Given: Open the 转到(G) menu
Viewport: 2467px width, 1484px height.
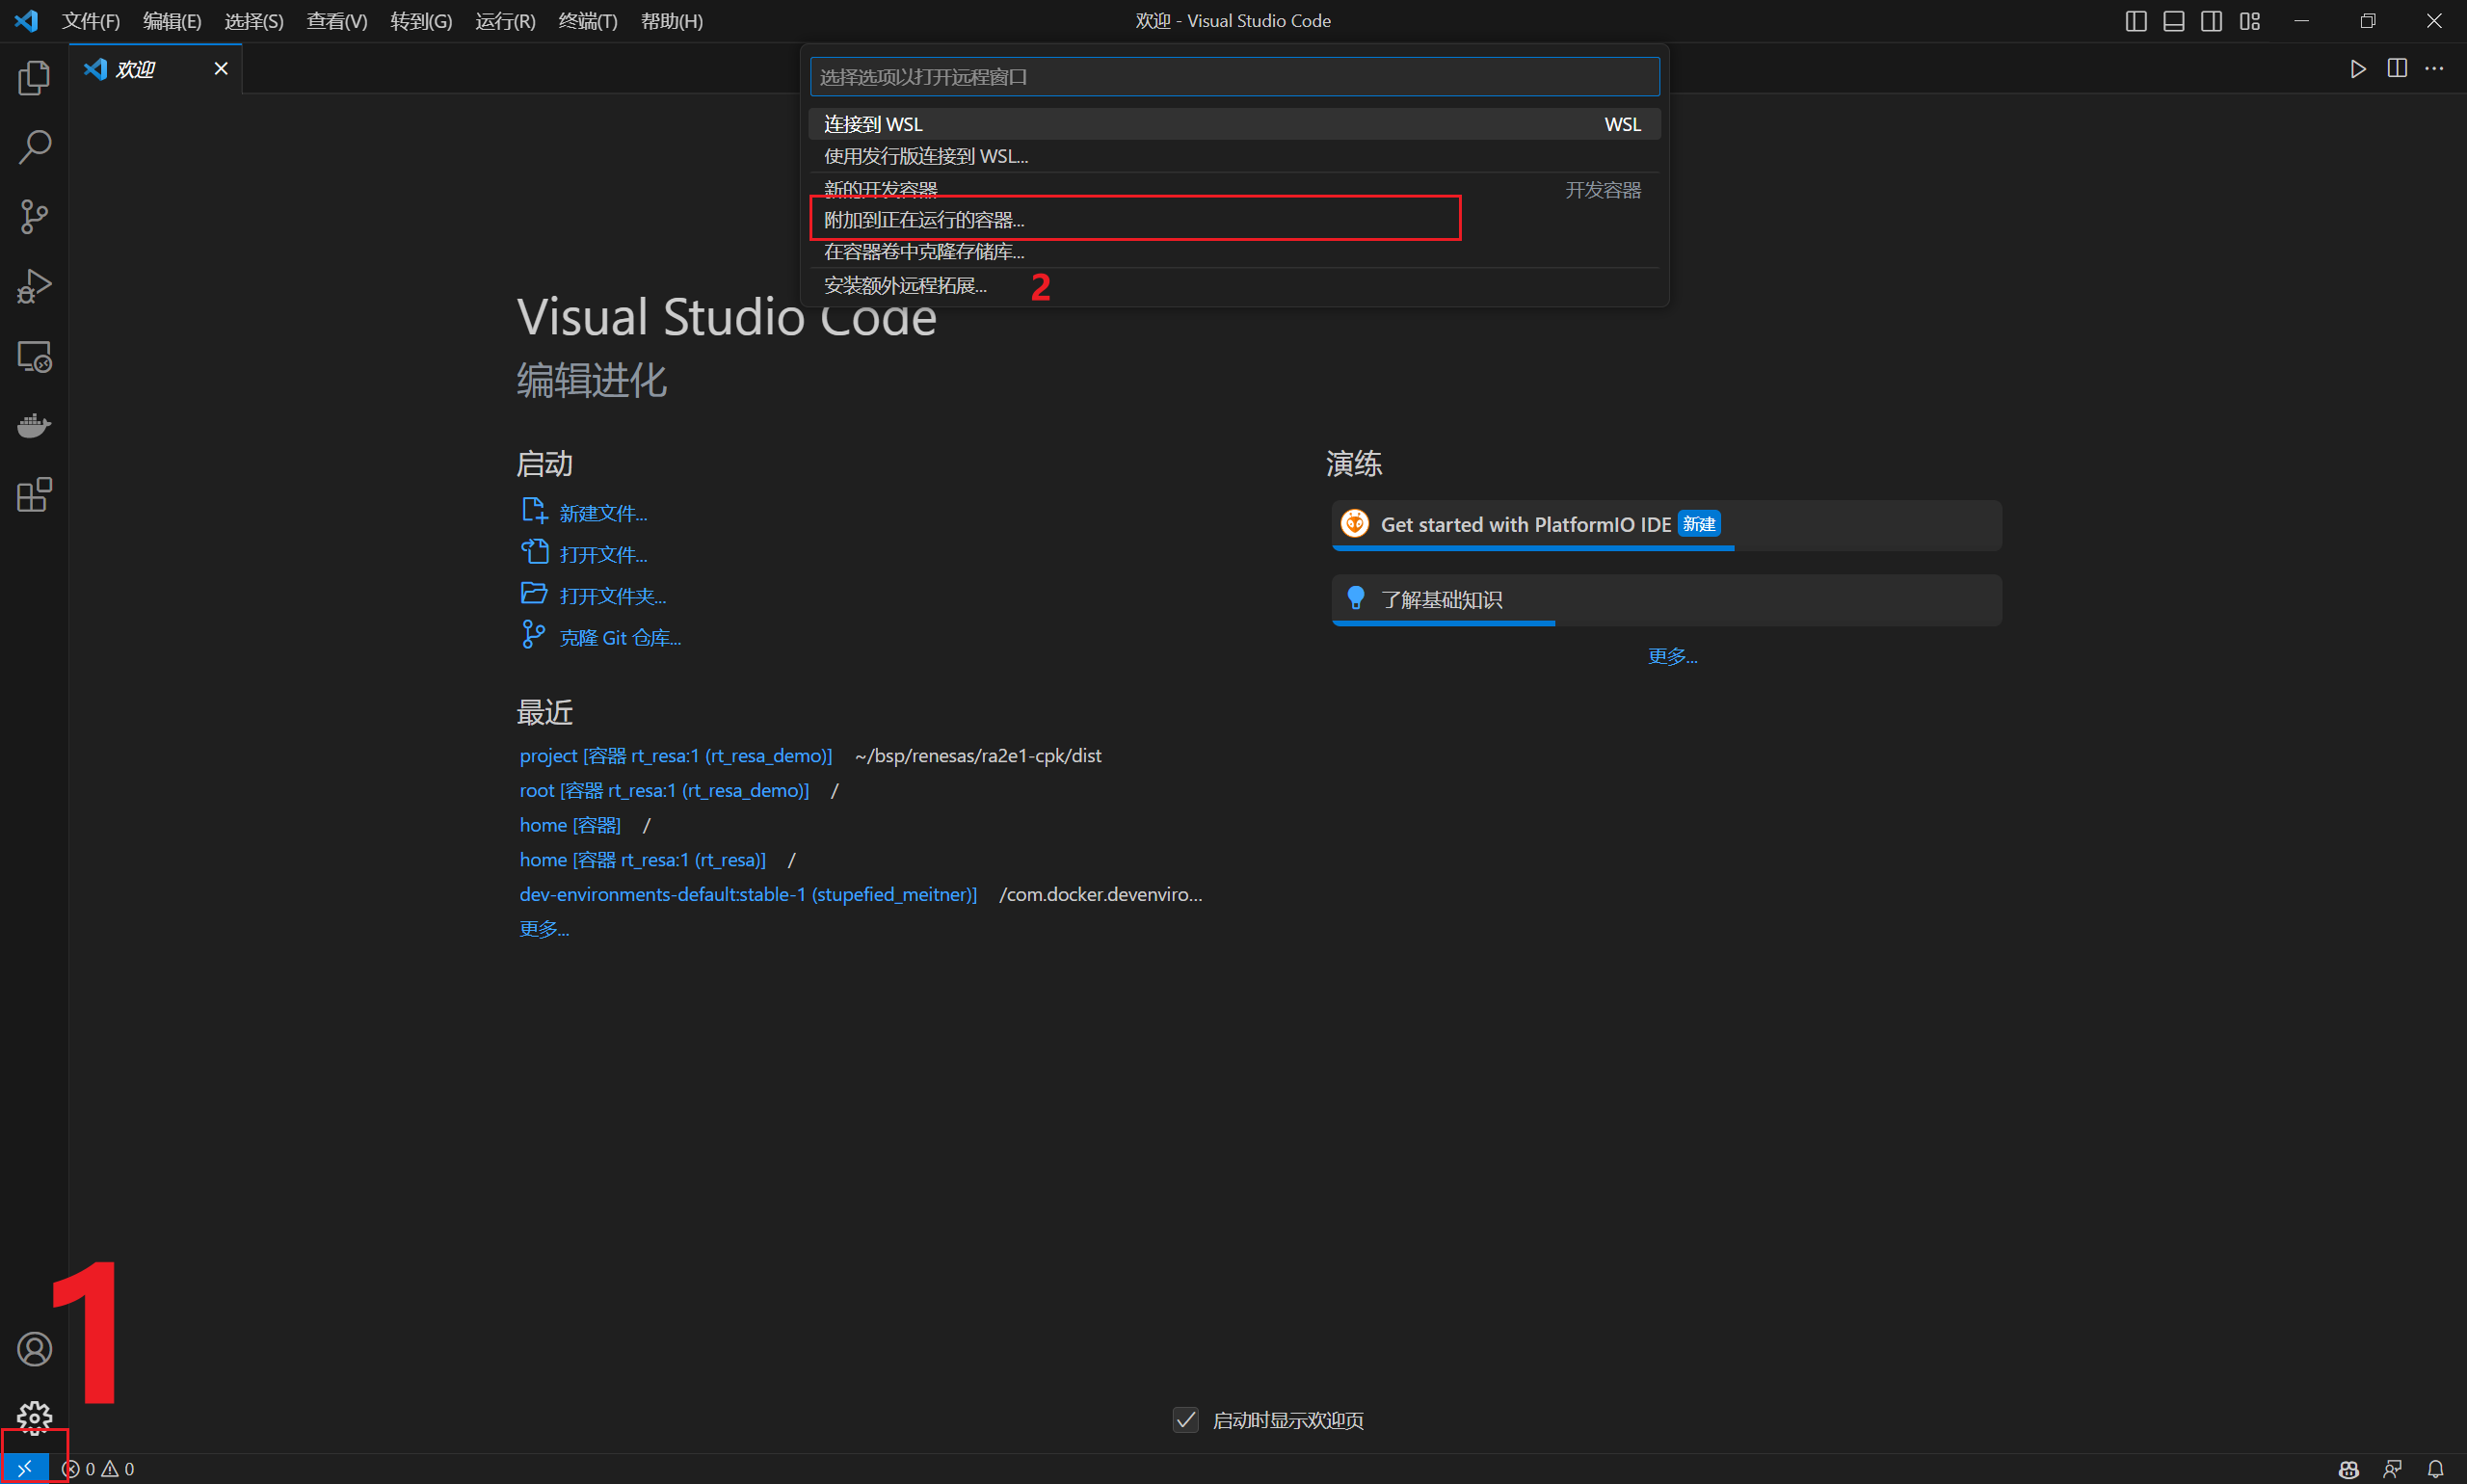Looking at the screenshot, I should (x=421, y=21).
